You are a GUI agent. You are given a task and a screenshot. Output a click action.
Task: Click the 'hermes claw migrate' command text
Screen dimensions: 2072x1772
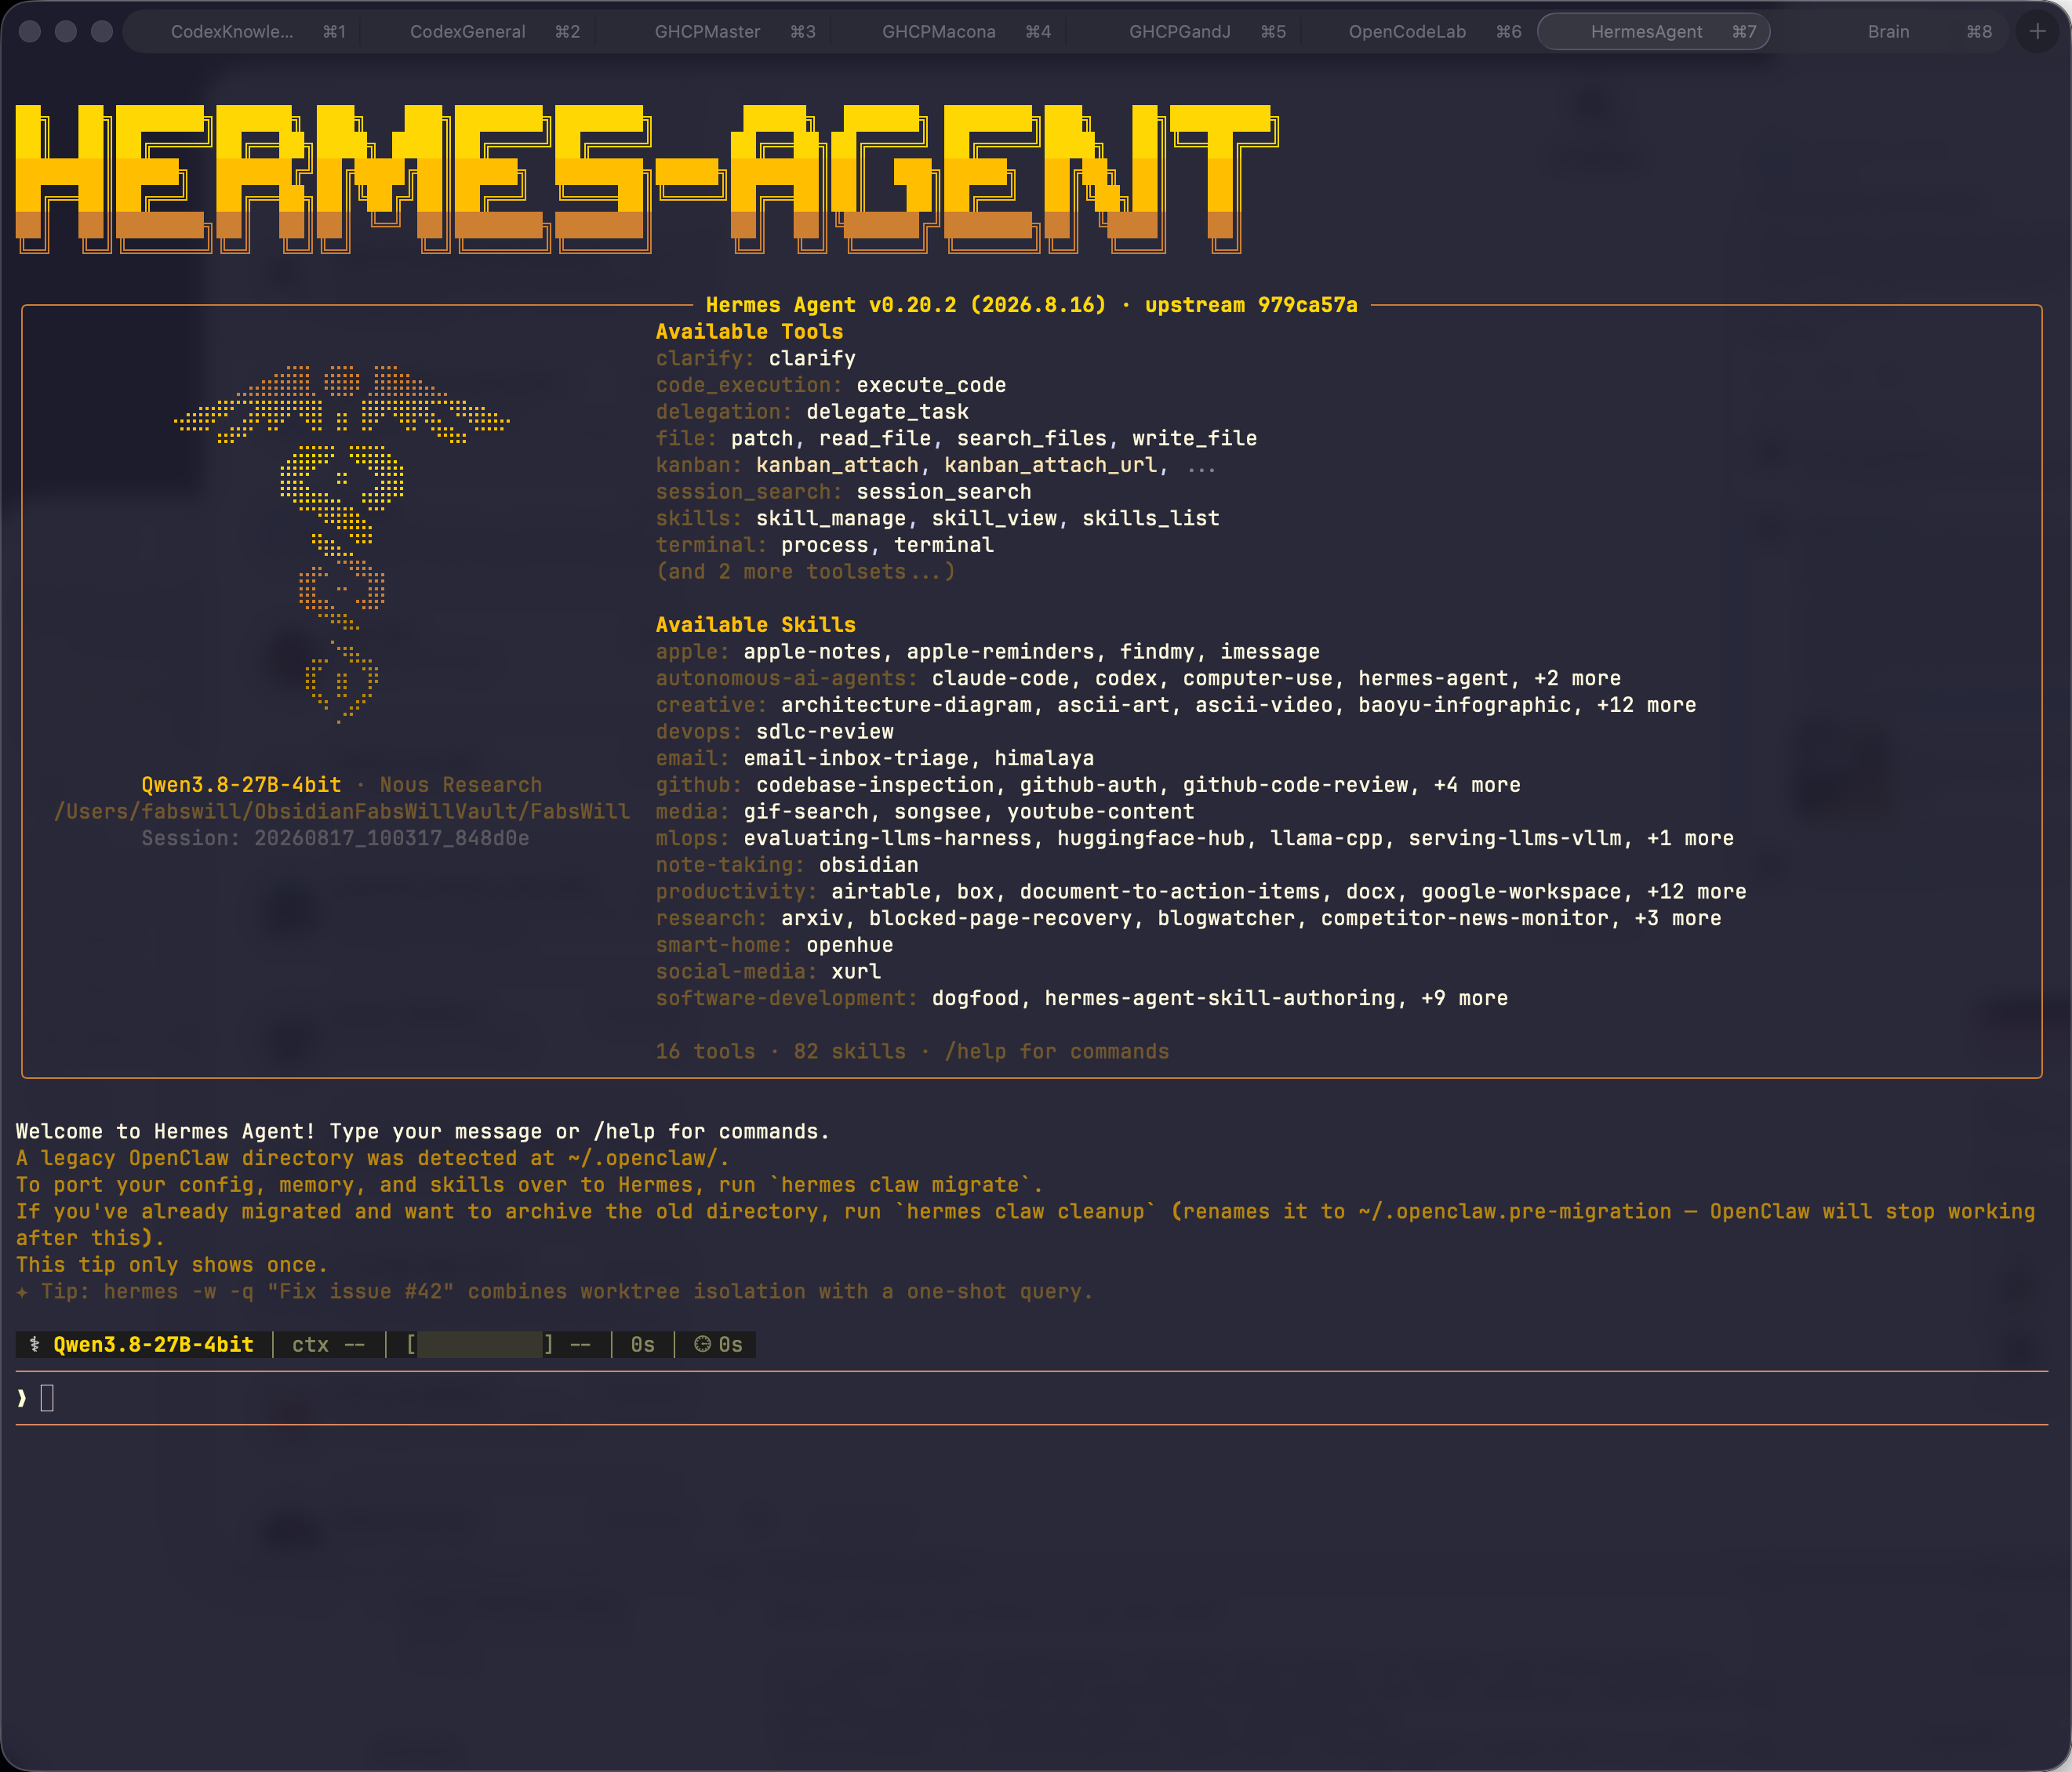[900, 1185]
